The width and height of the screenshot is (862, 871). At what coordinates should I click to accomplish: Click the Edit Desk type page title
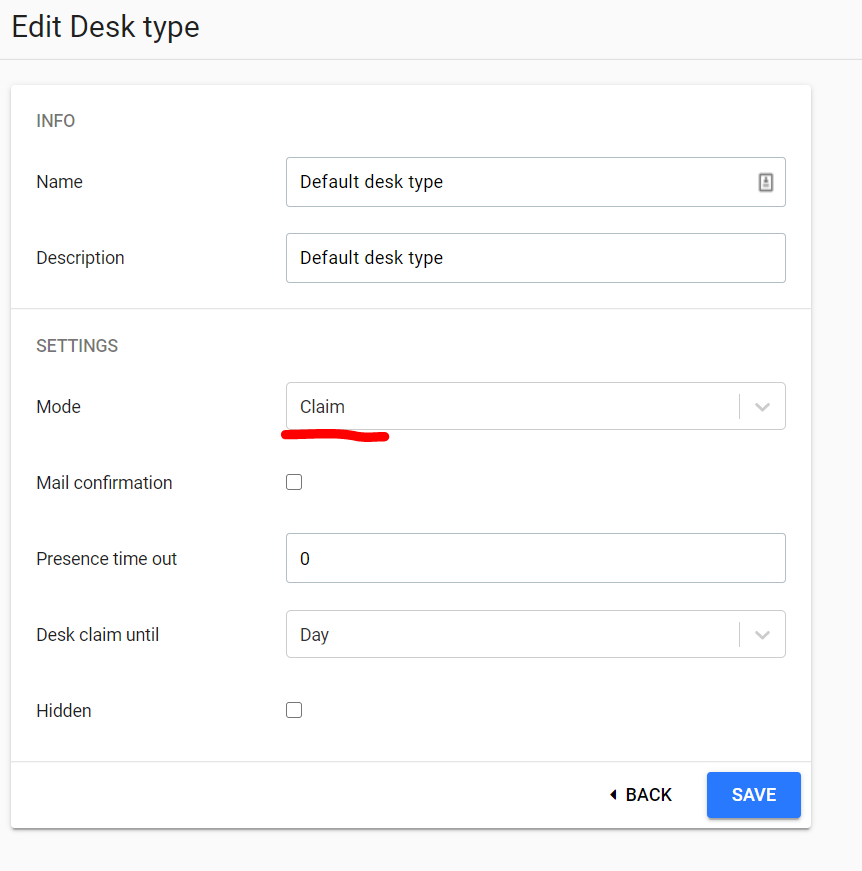[106, 27]
